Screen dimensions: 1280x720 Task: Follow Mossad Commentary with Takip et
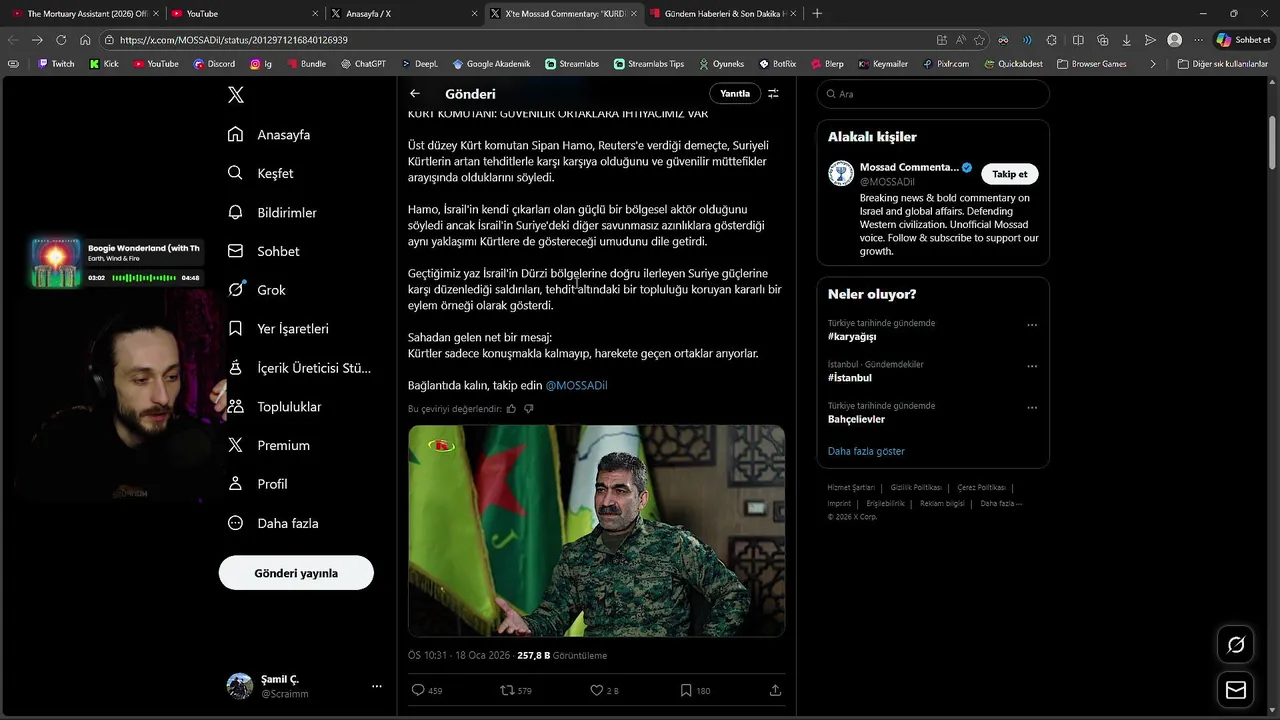coord(1010,174)
